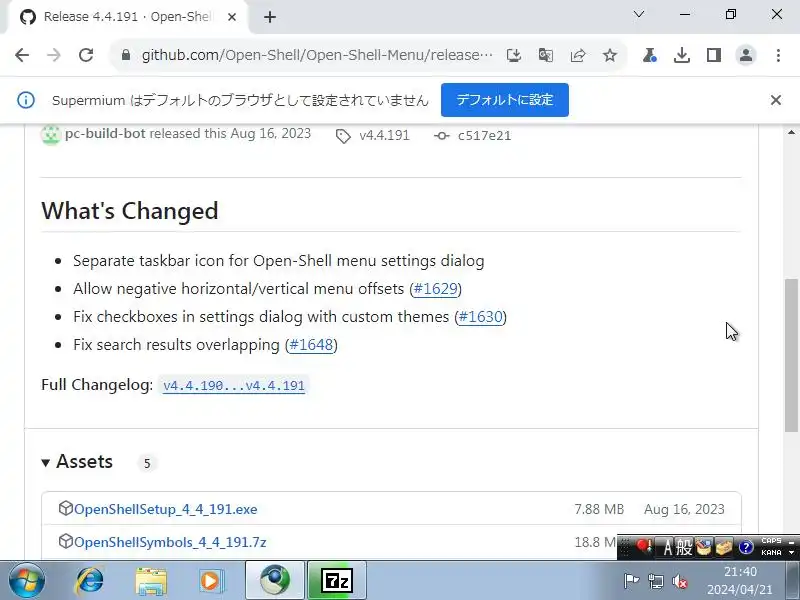
Task: Open the Windows Start menu
Action: tap(27, 581)
